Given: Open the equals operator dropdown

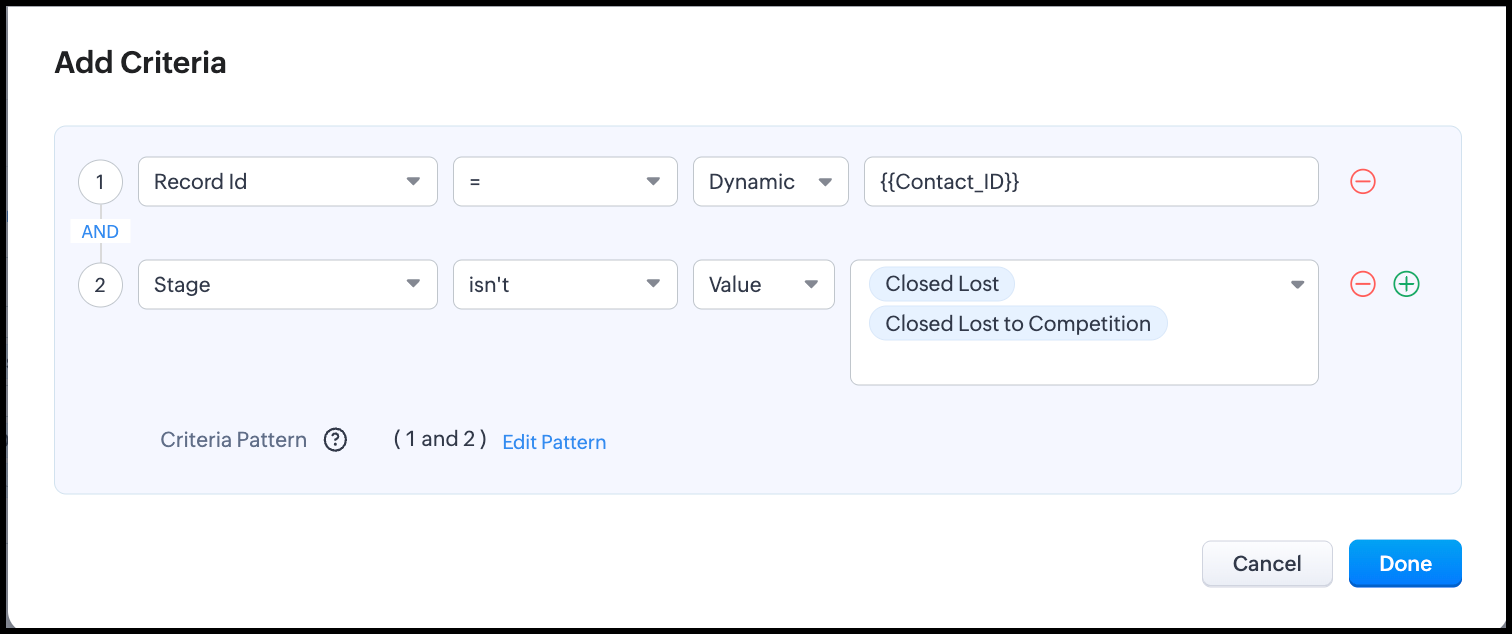Looking at the screenshot, I should [565, 182].
